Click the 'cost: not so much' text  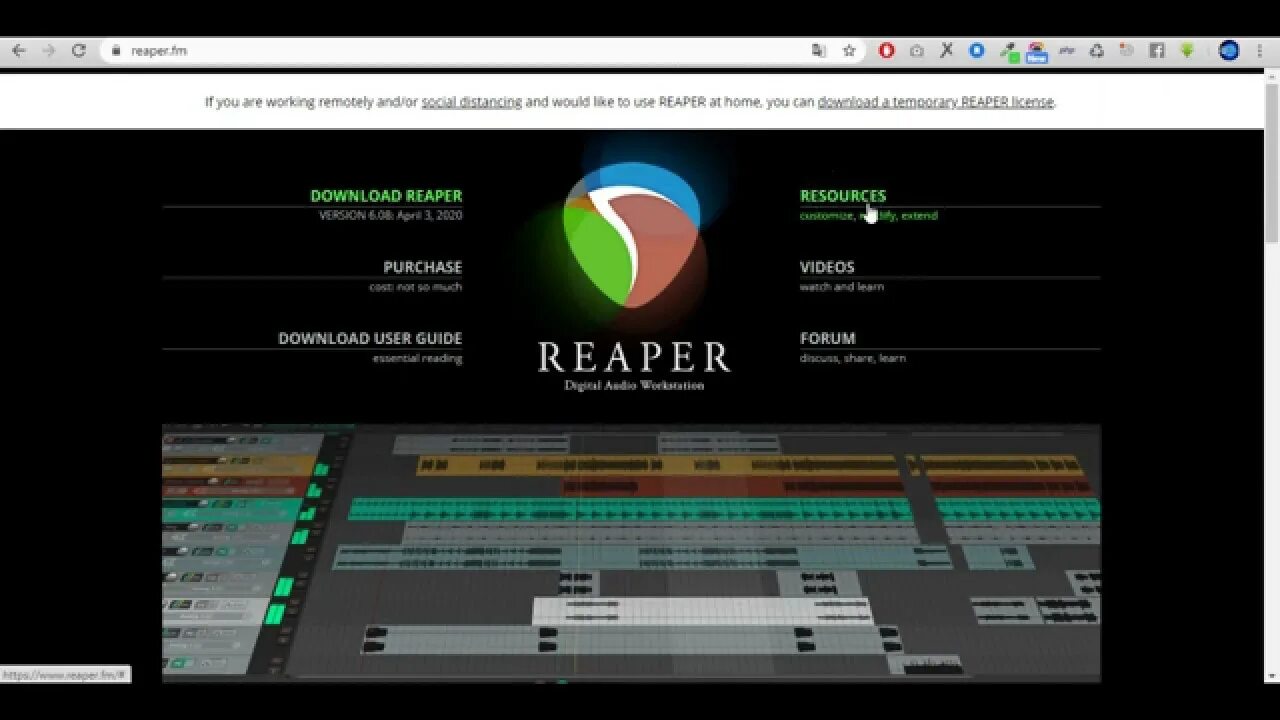(416, 287)
